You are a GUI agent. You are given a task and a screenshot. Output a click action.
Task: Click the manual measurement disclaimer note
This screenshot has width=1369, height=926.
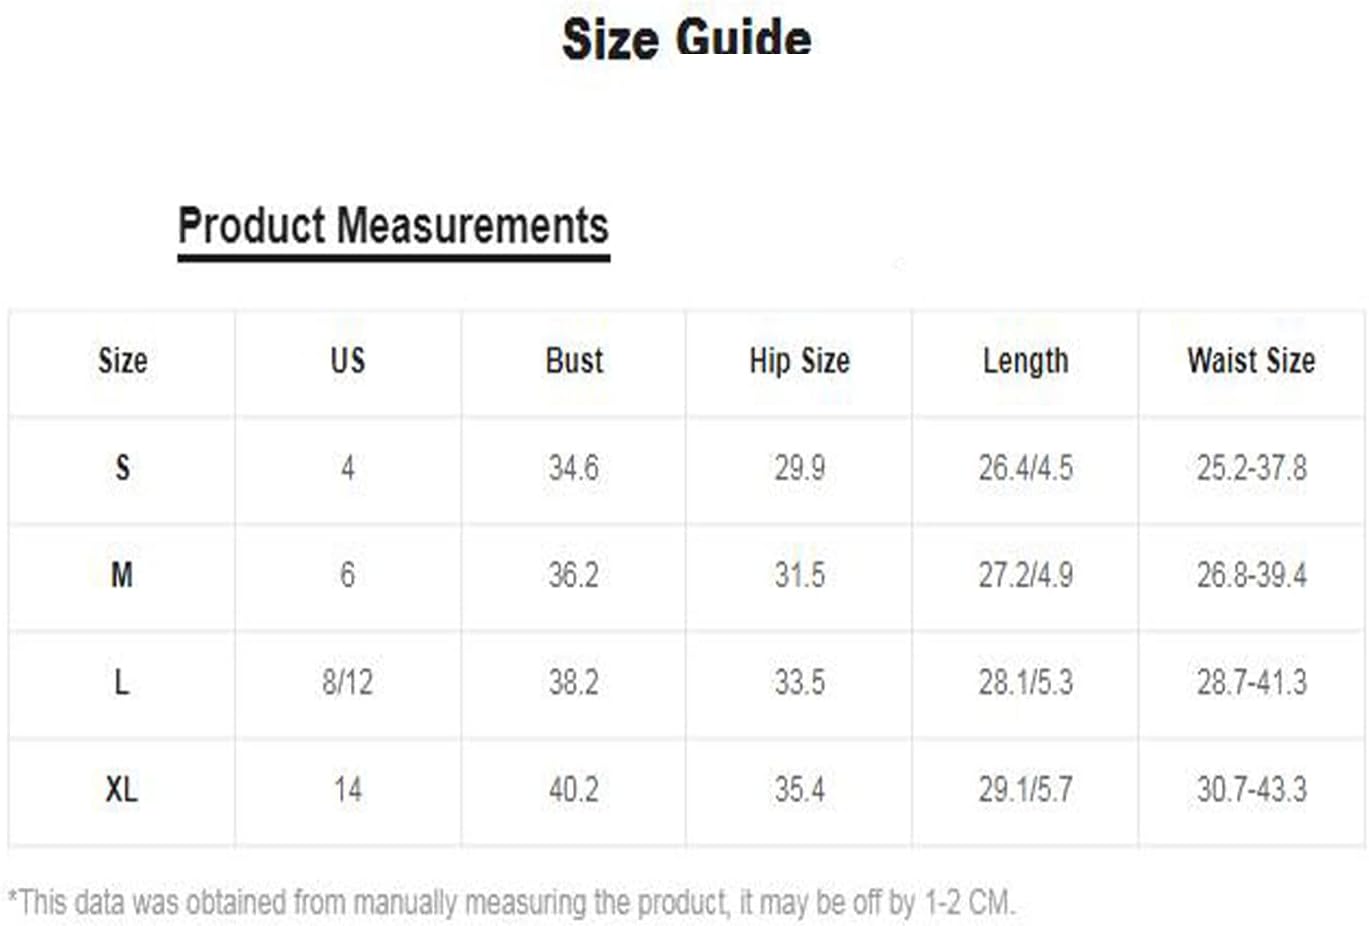point(511,903)
